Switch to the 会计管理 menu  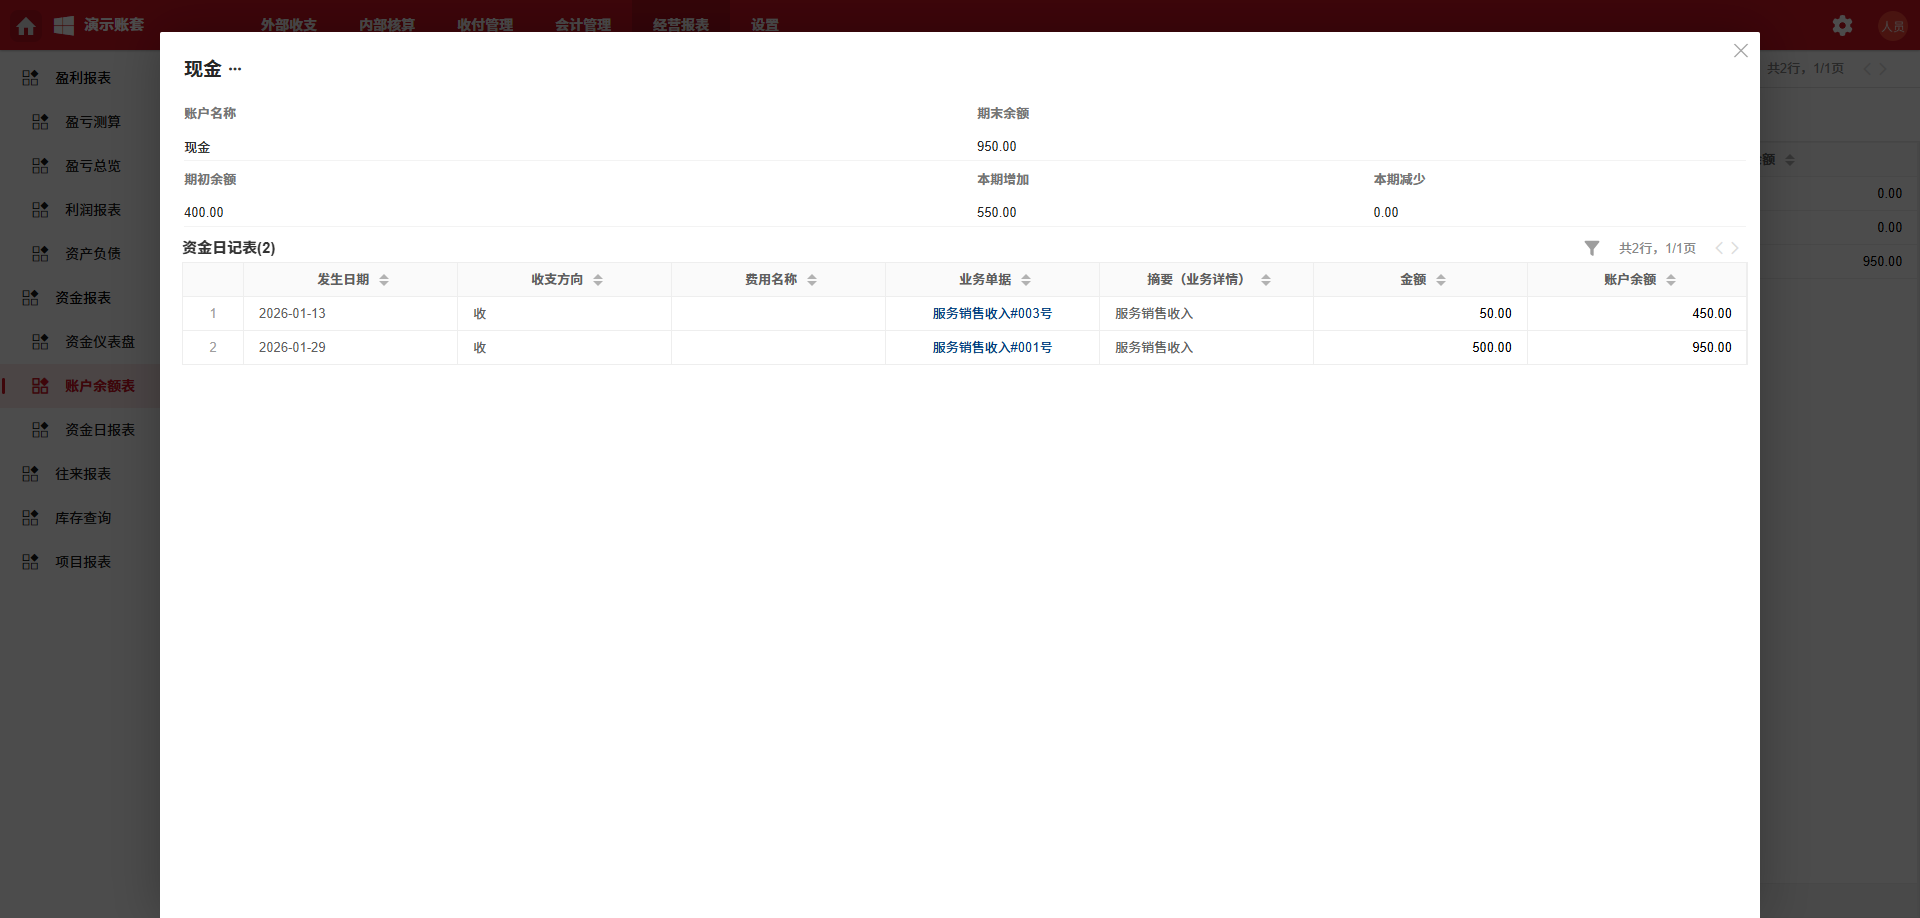pos(584,25)
